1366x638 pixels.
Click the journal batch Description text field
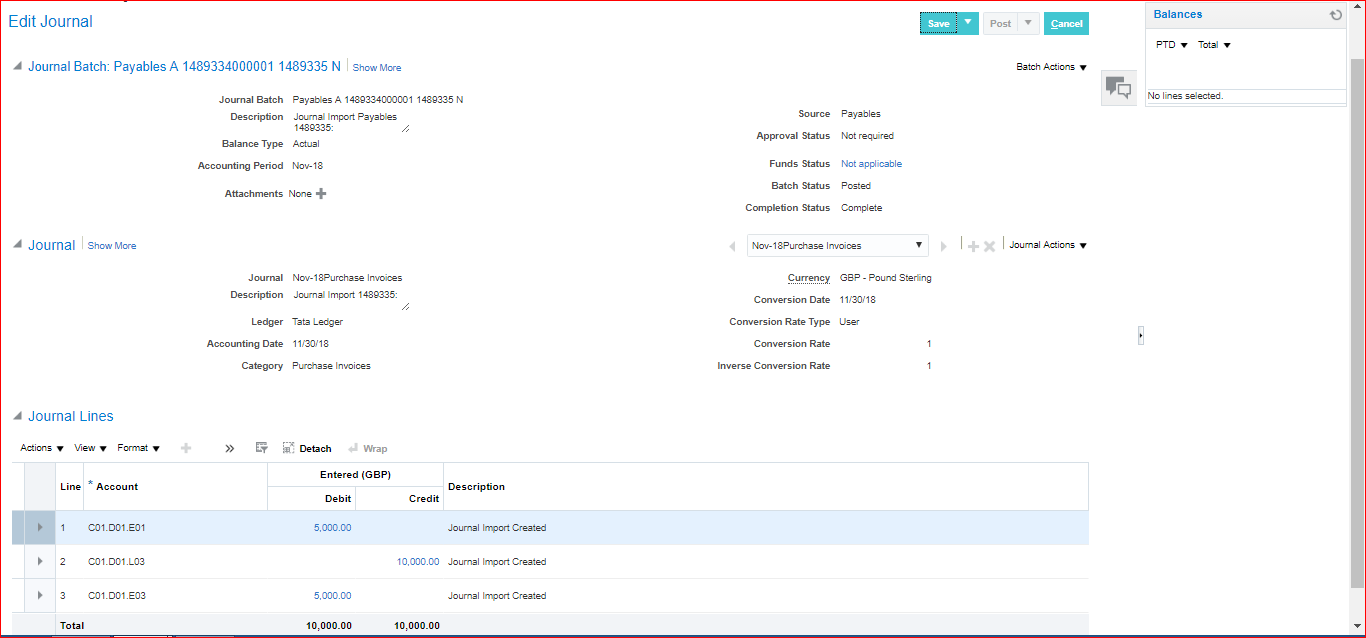click(349, 122)
